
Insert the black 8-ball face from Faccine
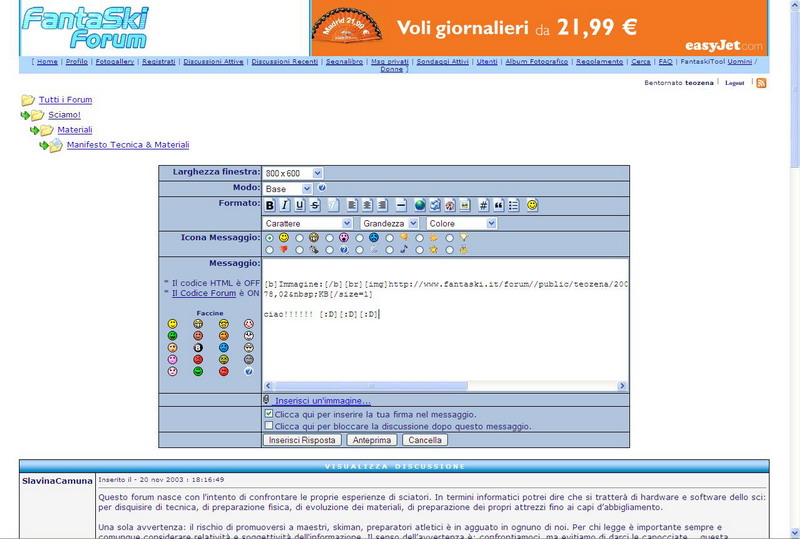[198, 348]
